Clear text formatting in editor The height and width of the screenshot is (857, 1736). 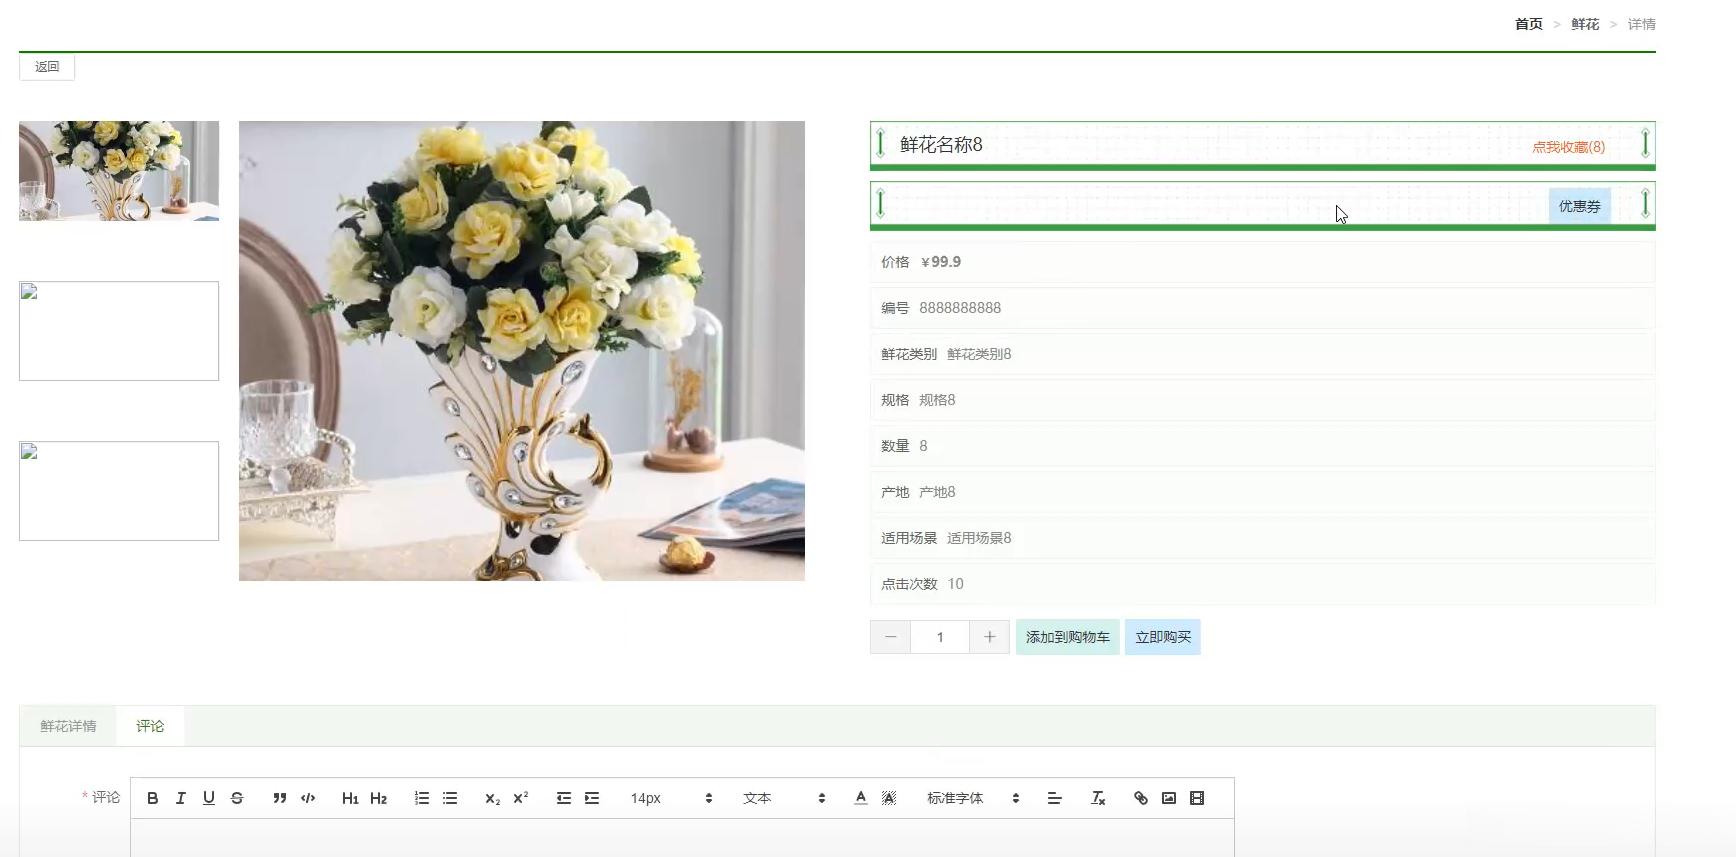[1098, 798]
